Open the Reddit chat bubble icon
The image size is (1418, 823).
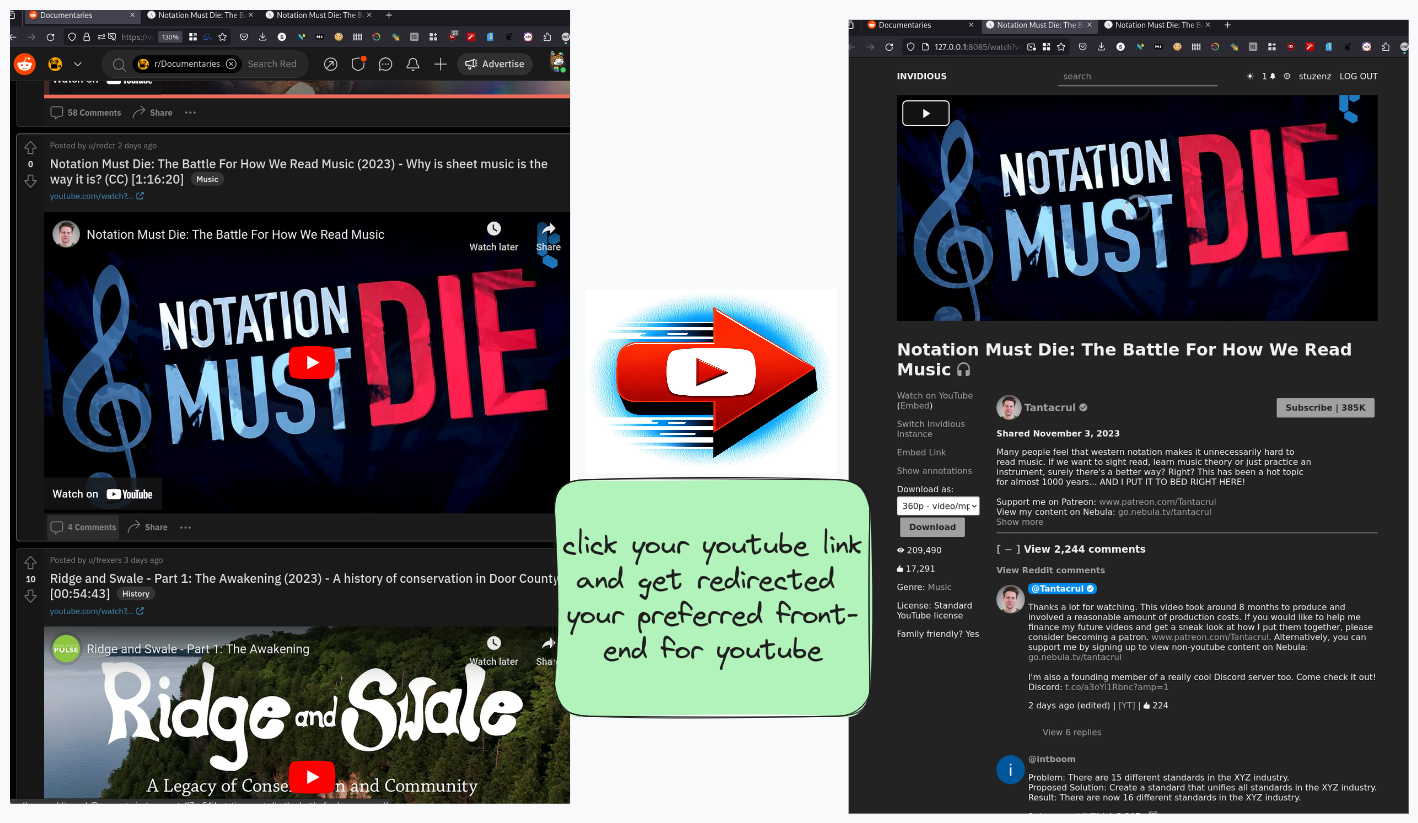coord(385,64)
